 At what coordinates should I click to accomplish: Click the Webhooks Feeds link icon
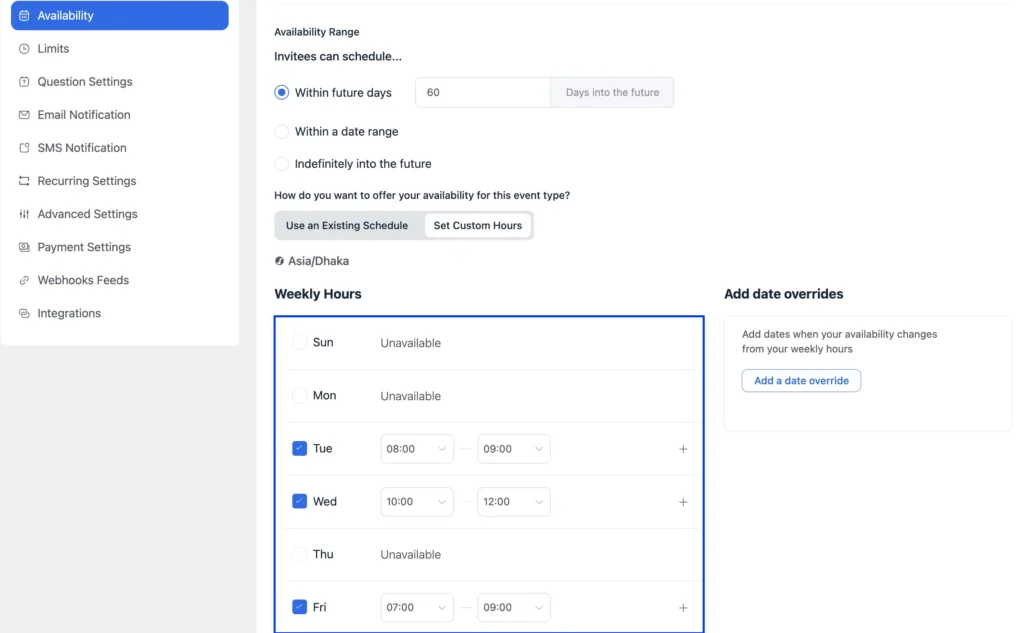coord(24,280)
